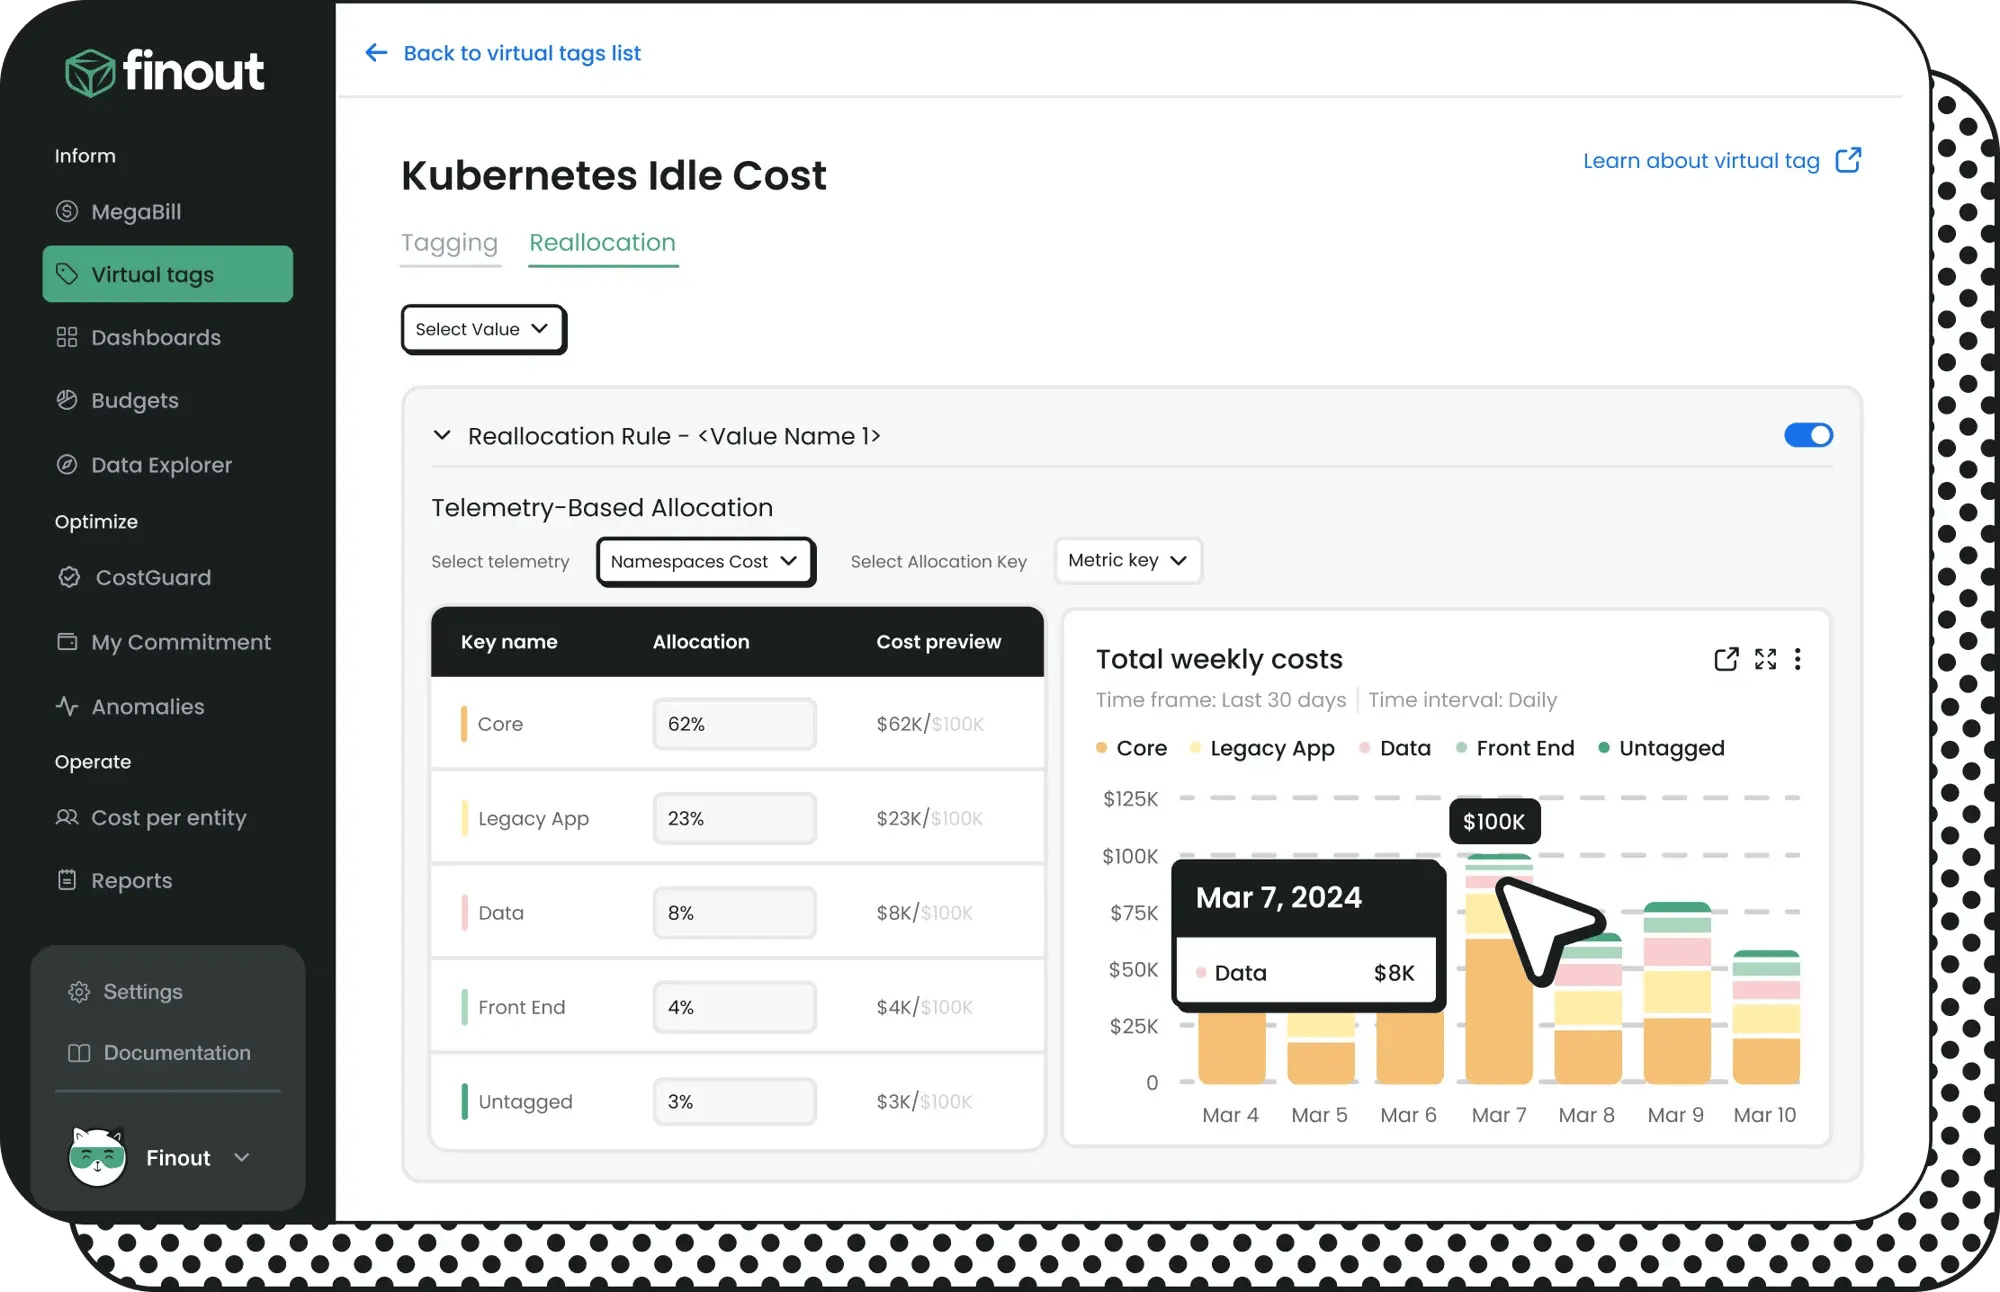
Task: Click the Key name column header
Action: 509,642
